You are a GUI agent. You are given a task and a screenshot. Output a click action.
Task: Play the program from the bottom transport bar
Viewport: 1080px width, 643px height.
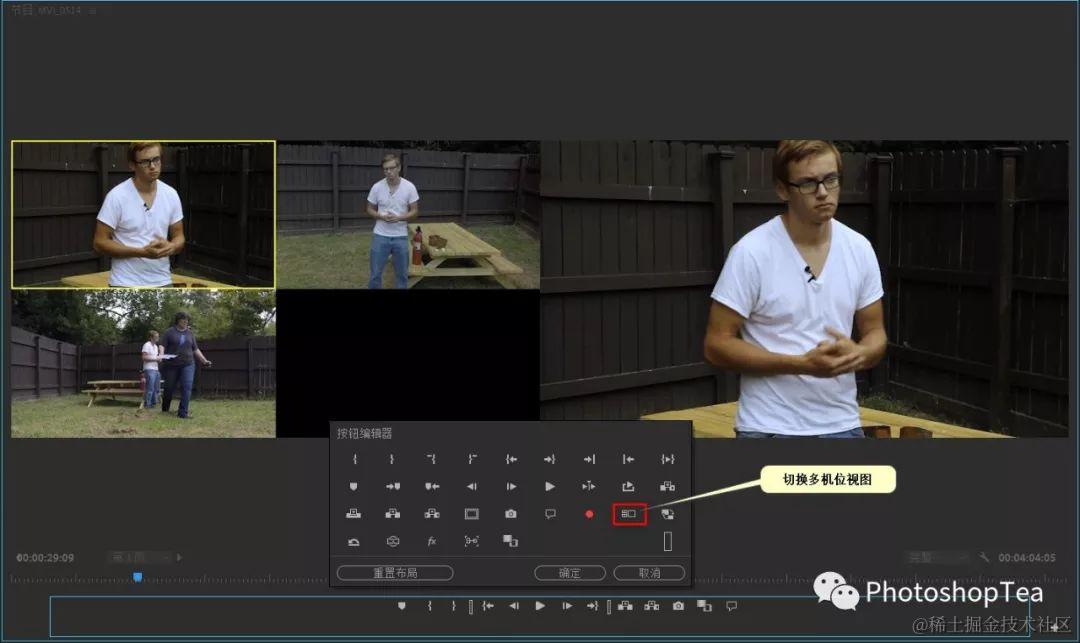(540, 606)
